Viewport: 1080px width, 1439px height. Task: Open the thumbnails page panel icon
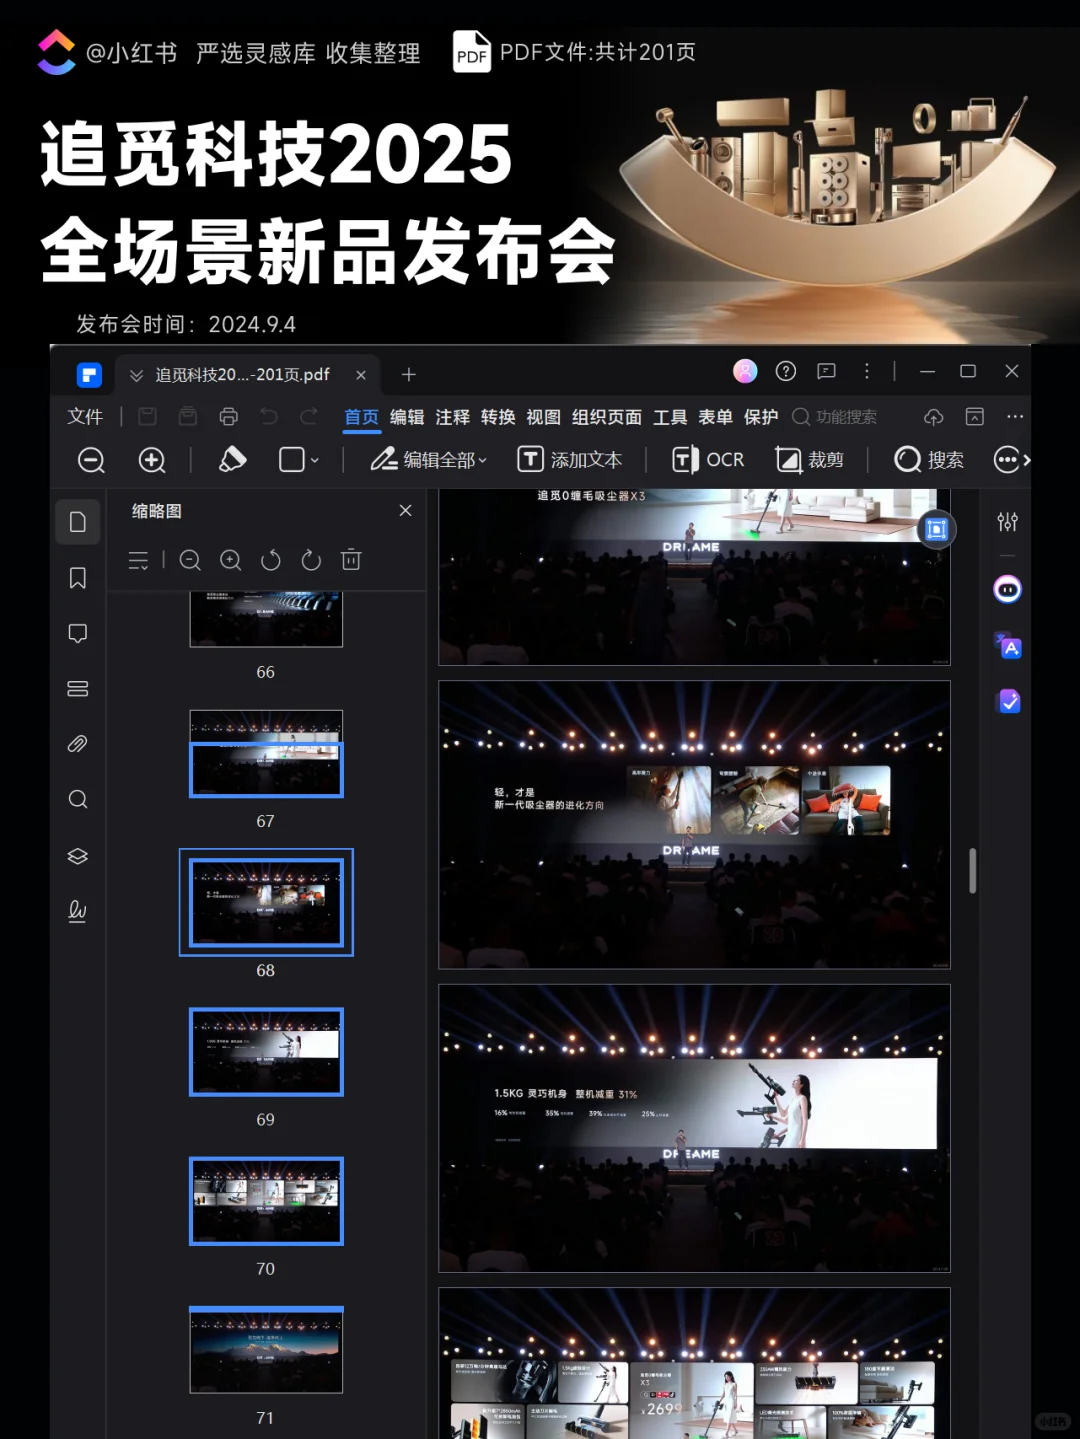coord(77,522)
